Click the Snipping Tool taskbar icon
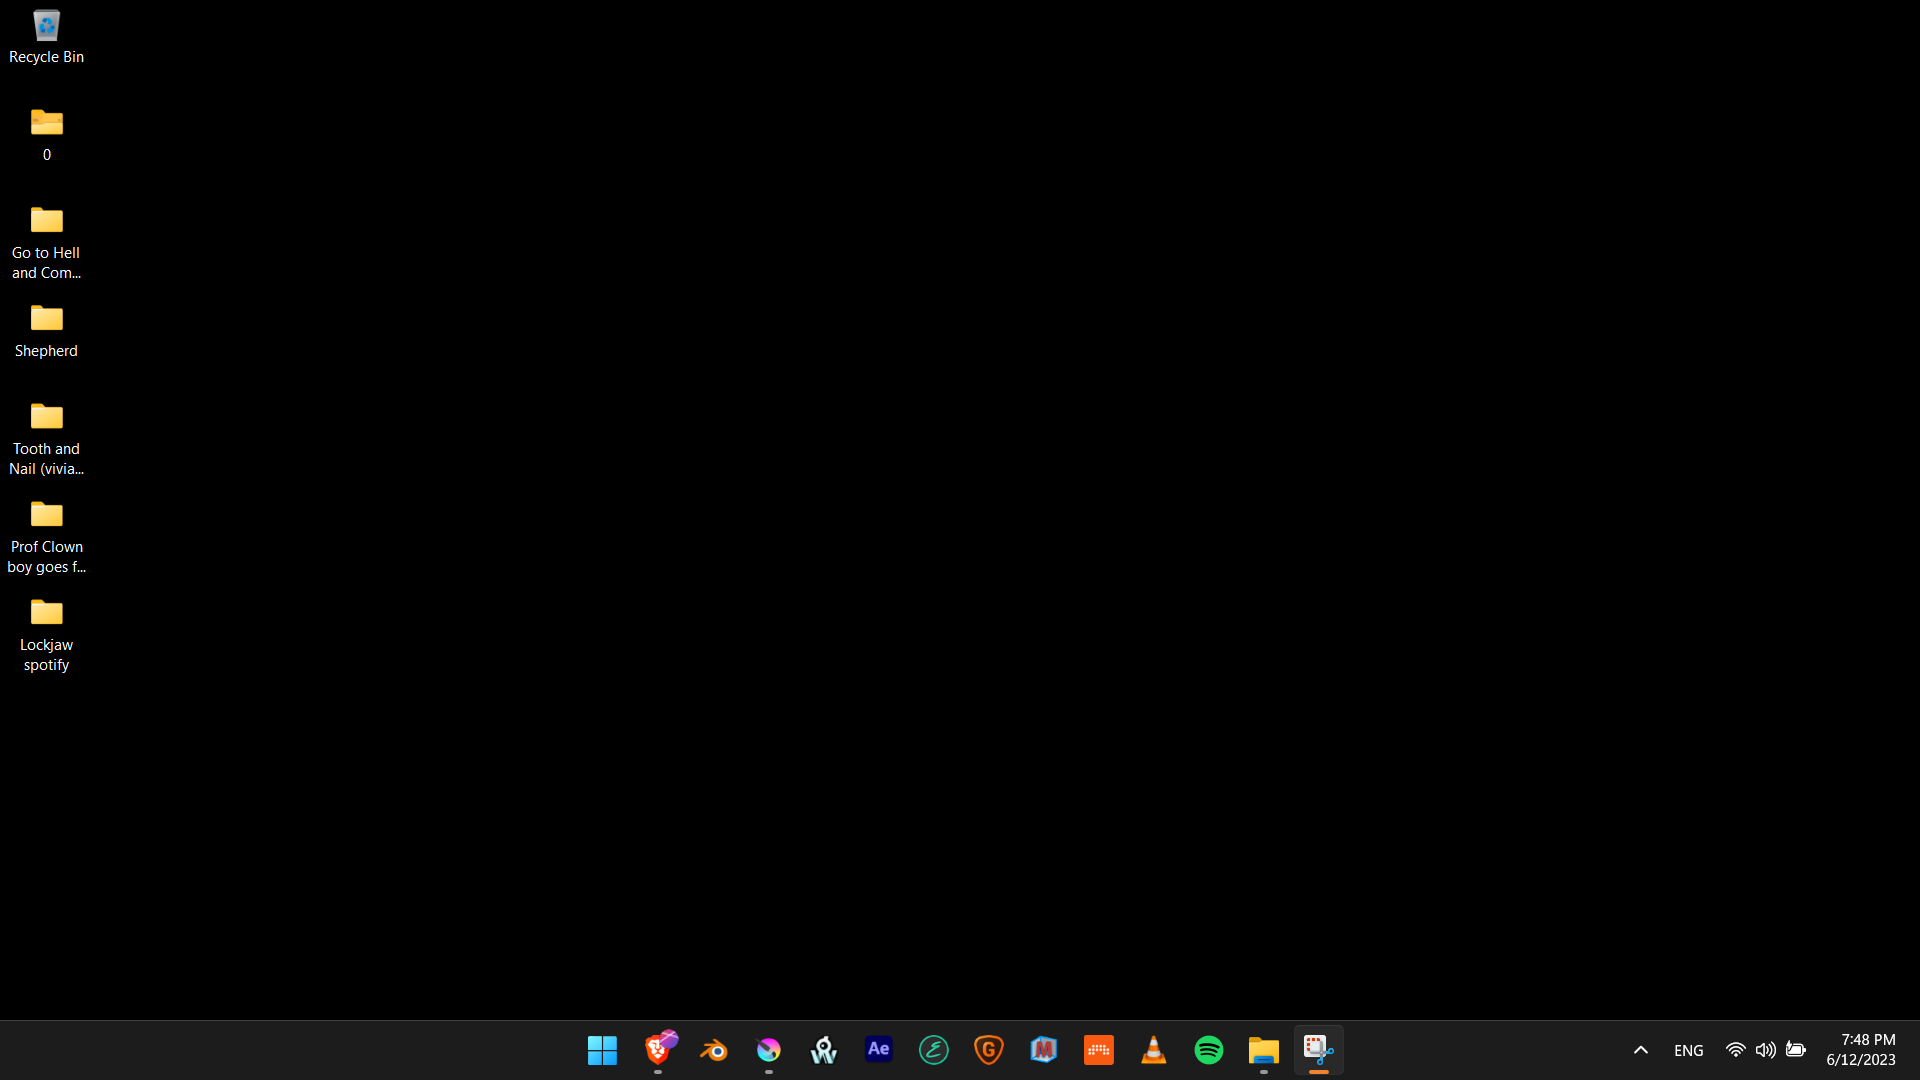Screen dimensions: 1920x1080 point(1318,1050)
